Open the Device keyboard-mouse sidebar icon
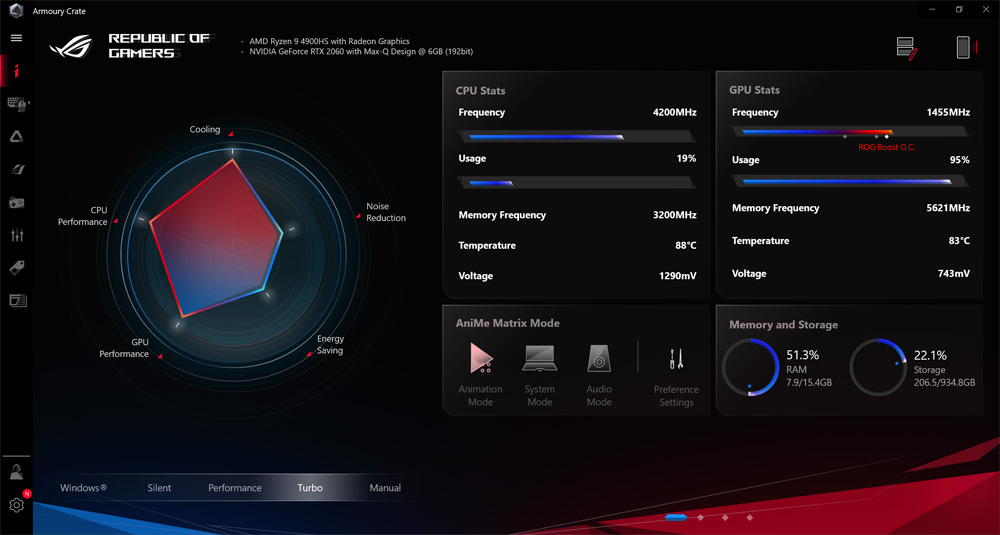 (x=17, y=104)
